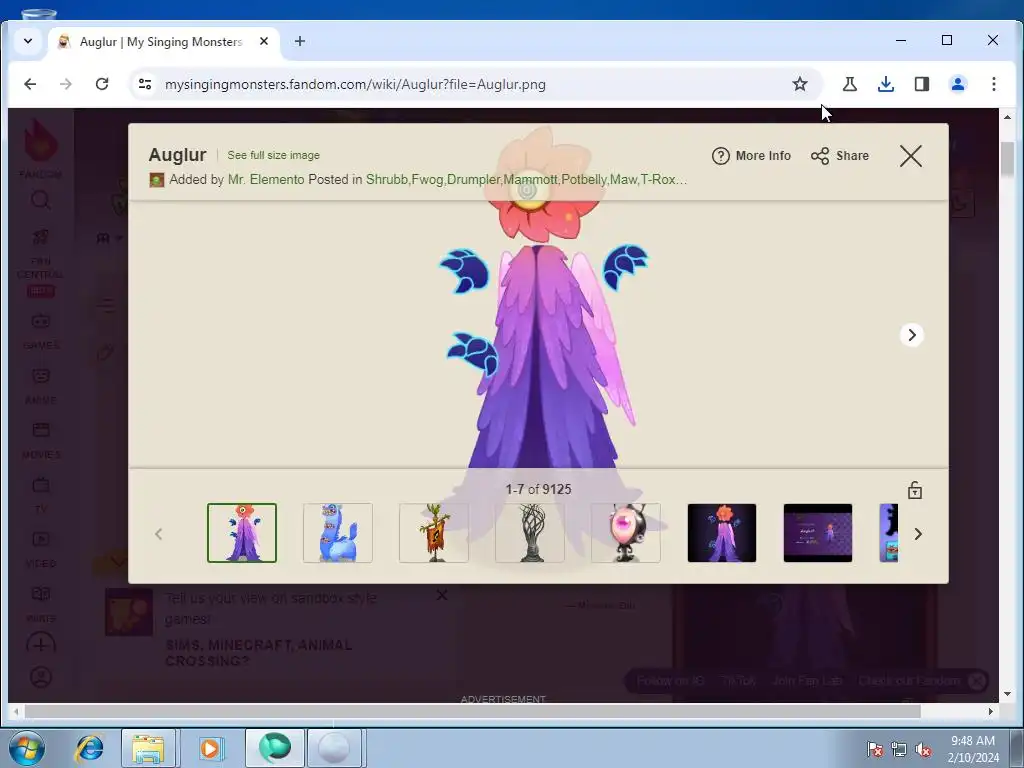This screenshot has width=1024, height=768.
Task: Show next set of carousel thumbnails
Action: 918,534
